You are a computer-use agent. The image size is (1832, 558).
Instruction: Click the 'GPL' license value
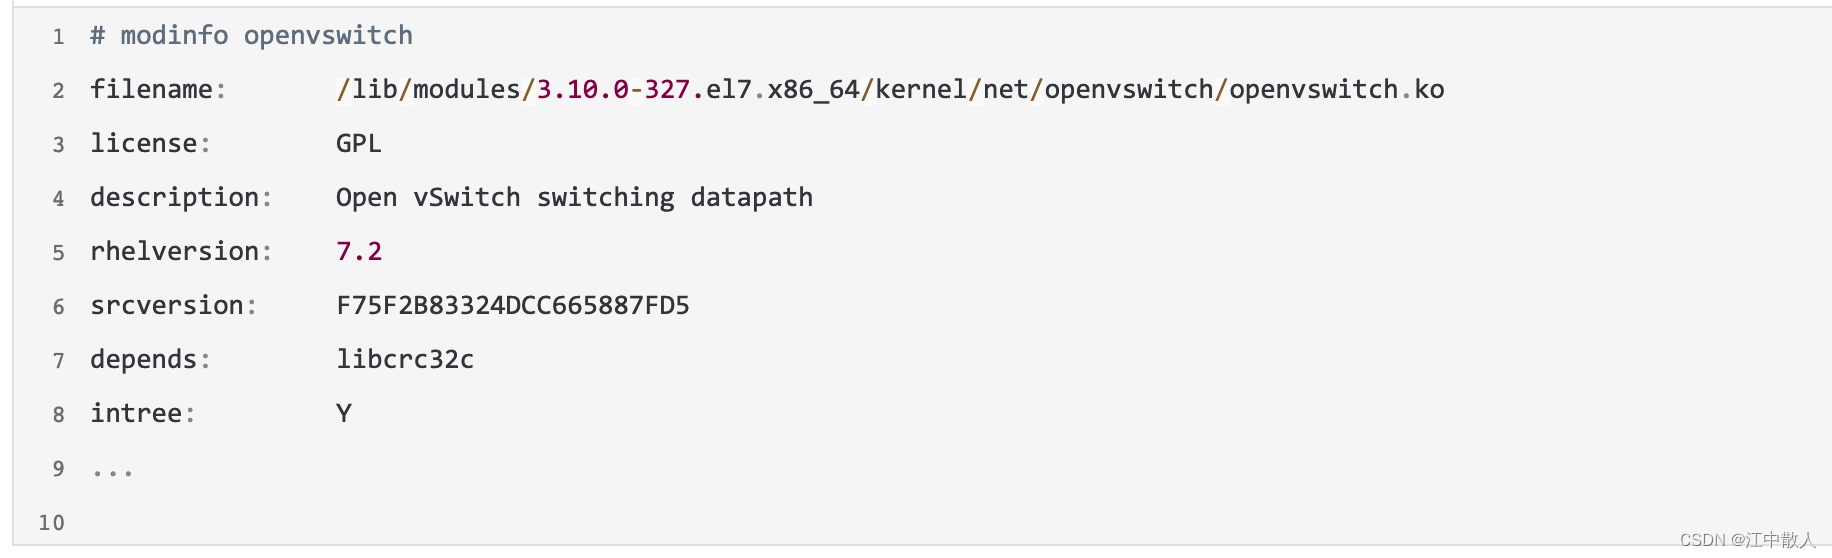pyautogui.click(x=358, y=144)
